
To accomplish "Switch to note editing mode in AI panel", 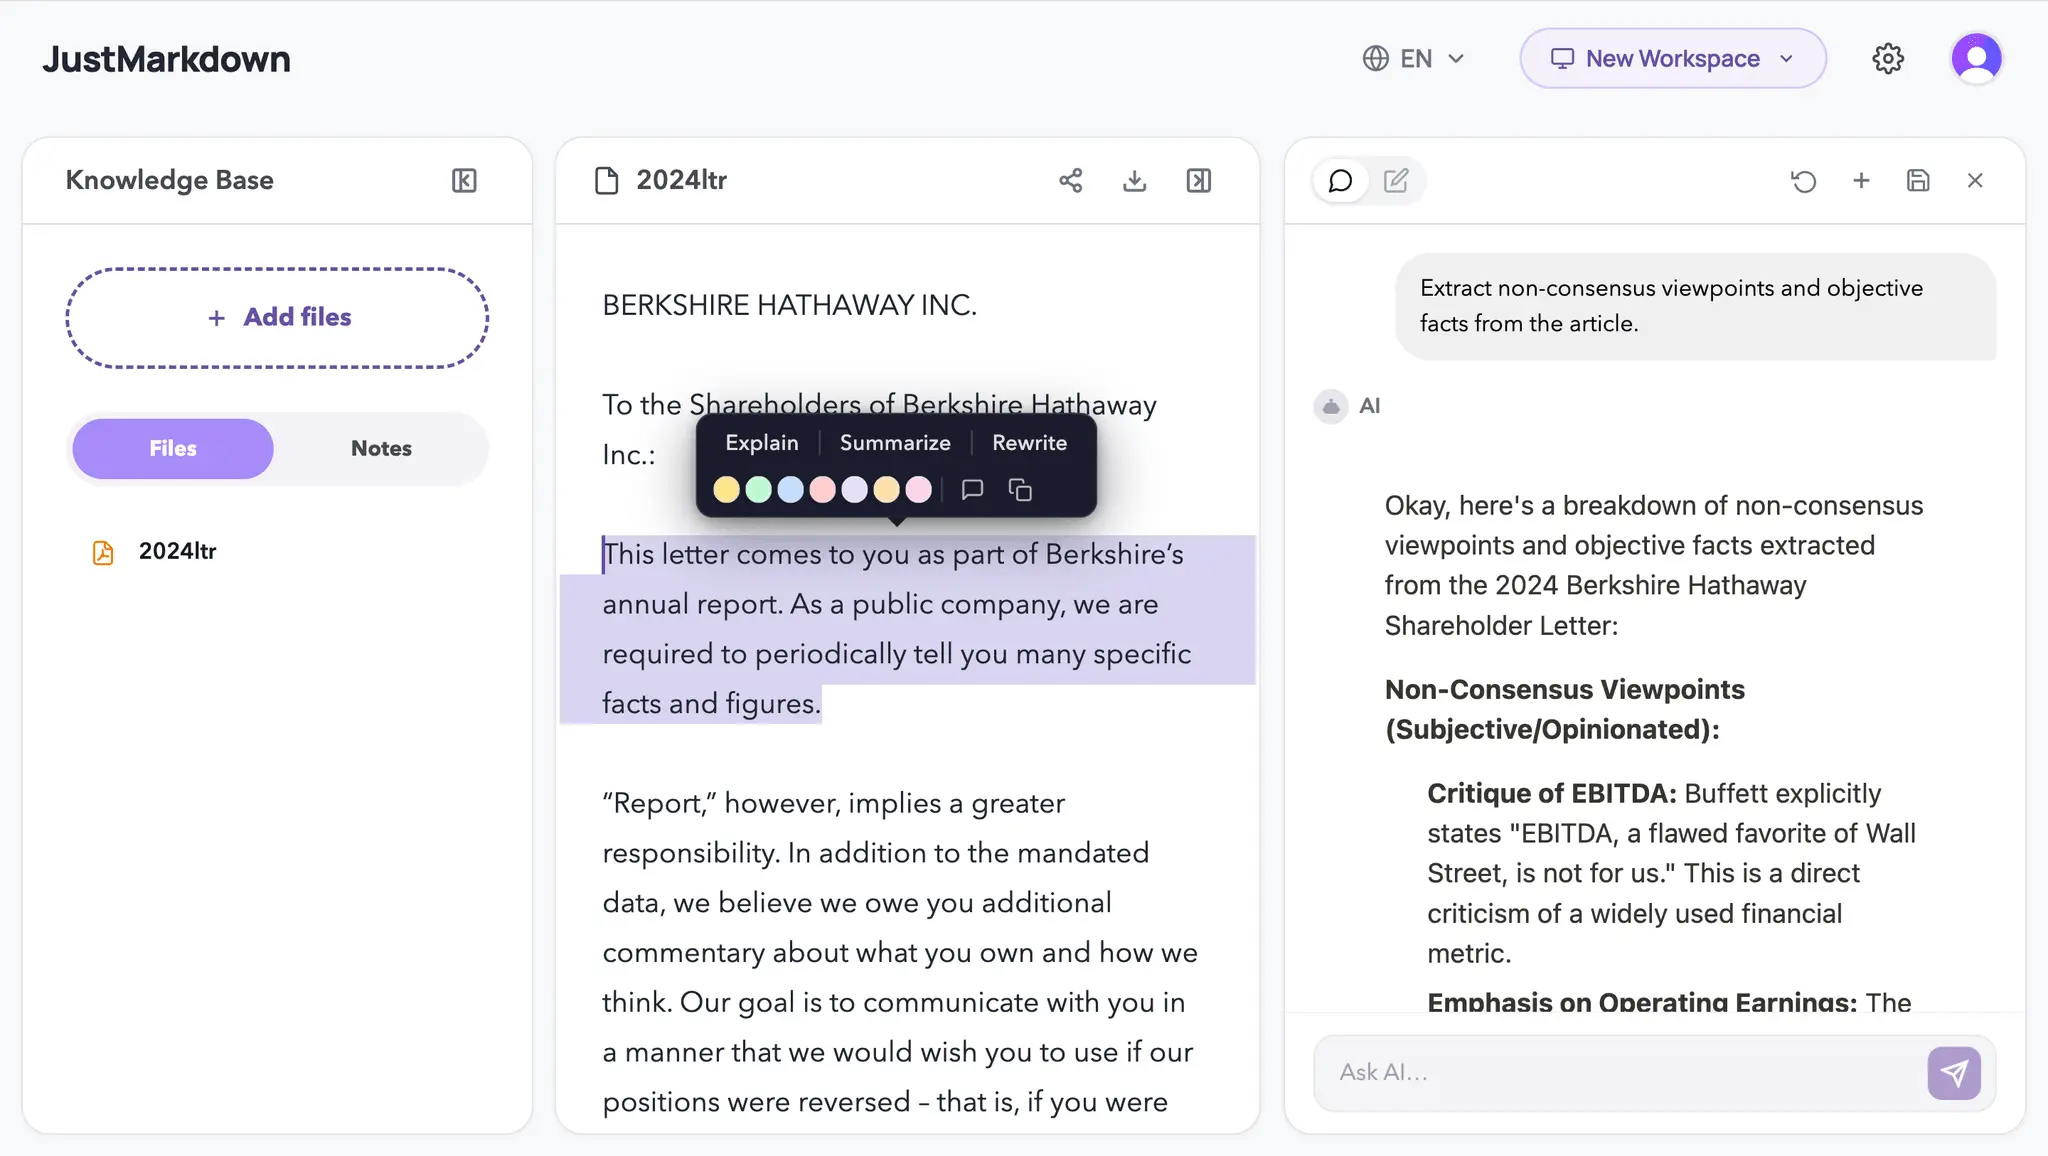I will (1396, 181).
